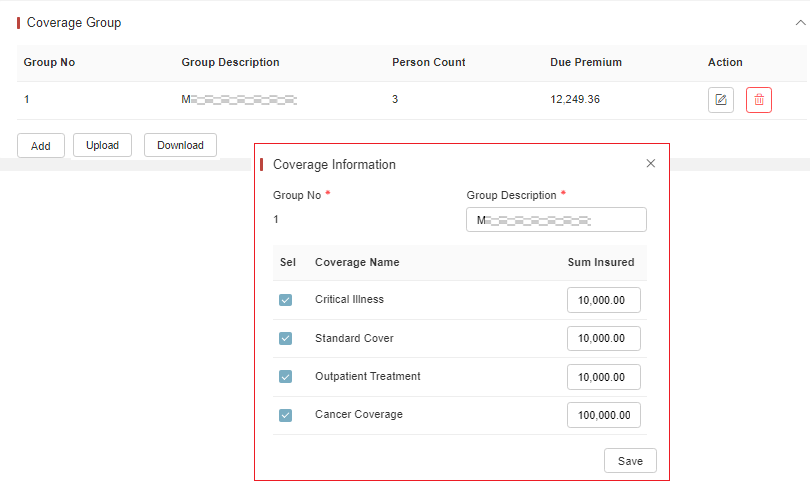Select the Due Premium column header
Image resolution: width=810 pixels, height=489 pixels.
pos(586,62)
